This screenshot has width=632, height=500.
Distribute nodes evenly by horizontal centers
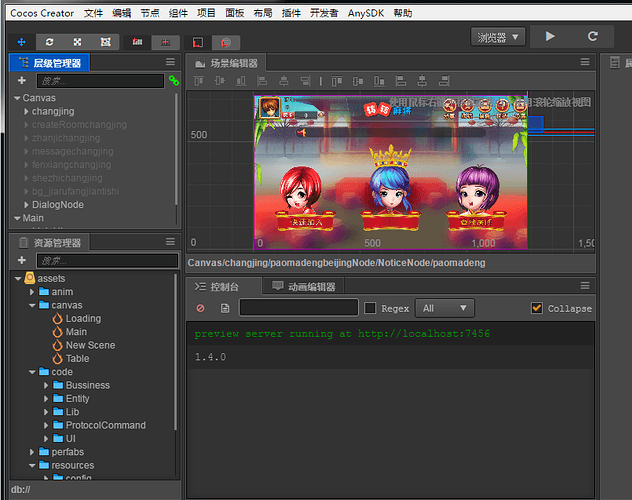coord(422,81)
